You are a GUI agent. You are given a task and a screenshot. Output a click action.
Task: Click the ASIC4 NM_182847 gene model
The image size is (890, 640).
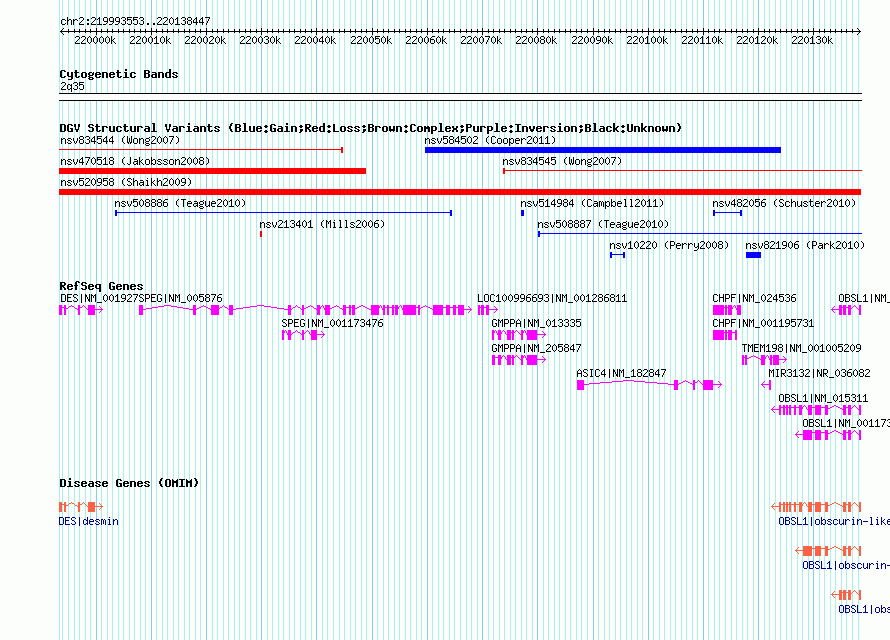(649, 385)
